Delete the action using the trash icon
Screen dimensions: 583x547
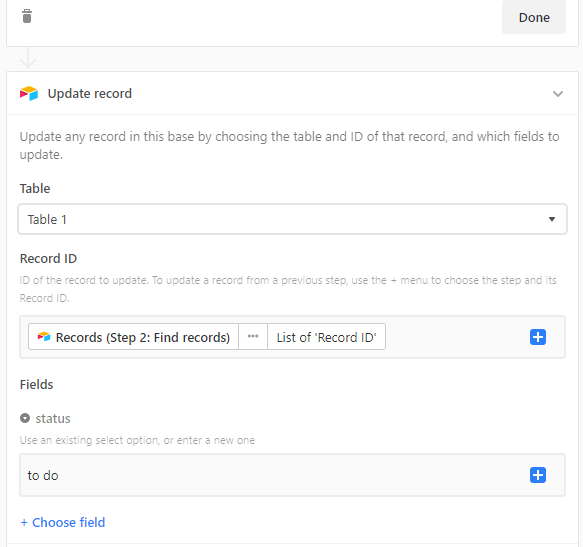[x=27, y=16]
